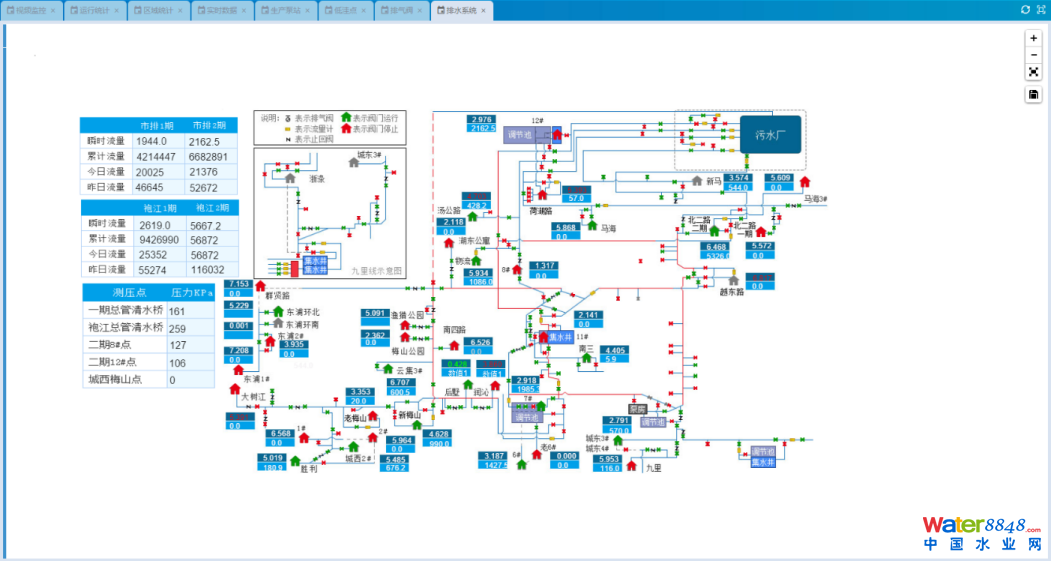
Task: Select the gray 新马 pump station icon
Action: 697,181
